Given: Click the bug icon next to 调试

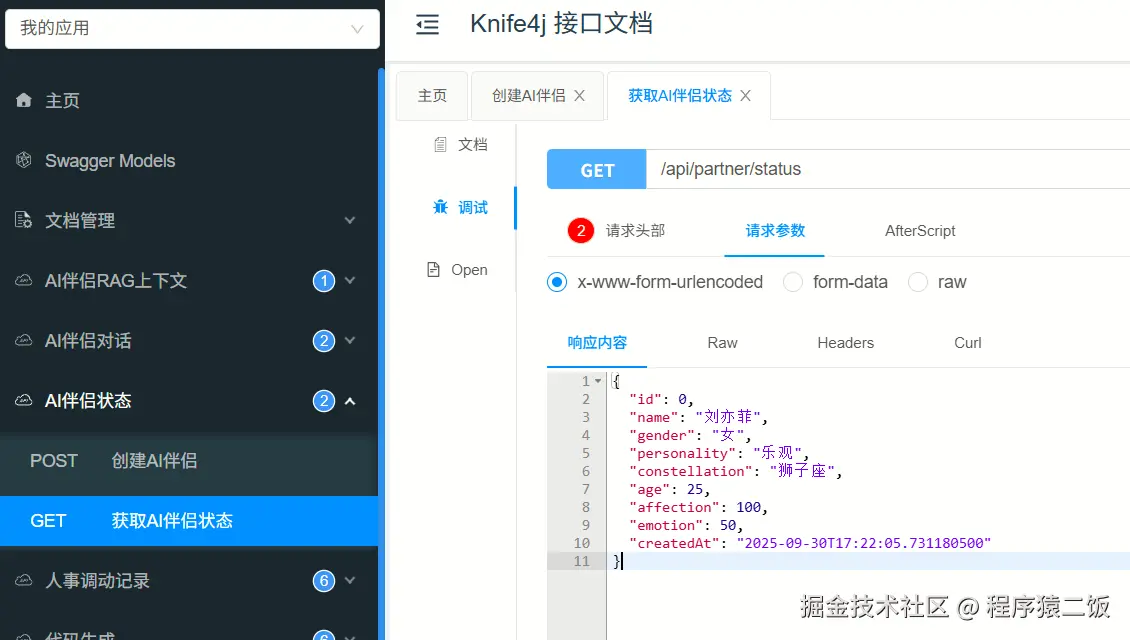Looking at the screenshot, I should tap(440, 208).
